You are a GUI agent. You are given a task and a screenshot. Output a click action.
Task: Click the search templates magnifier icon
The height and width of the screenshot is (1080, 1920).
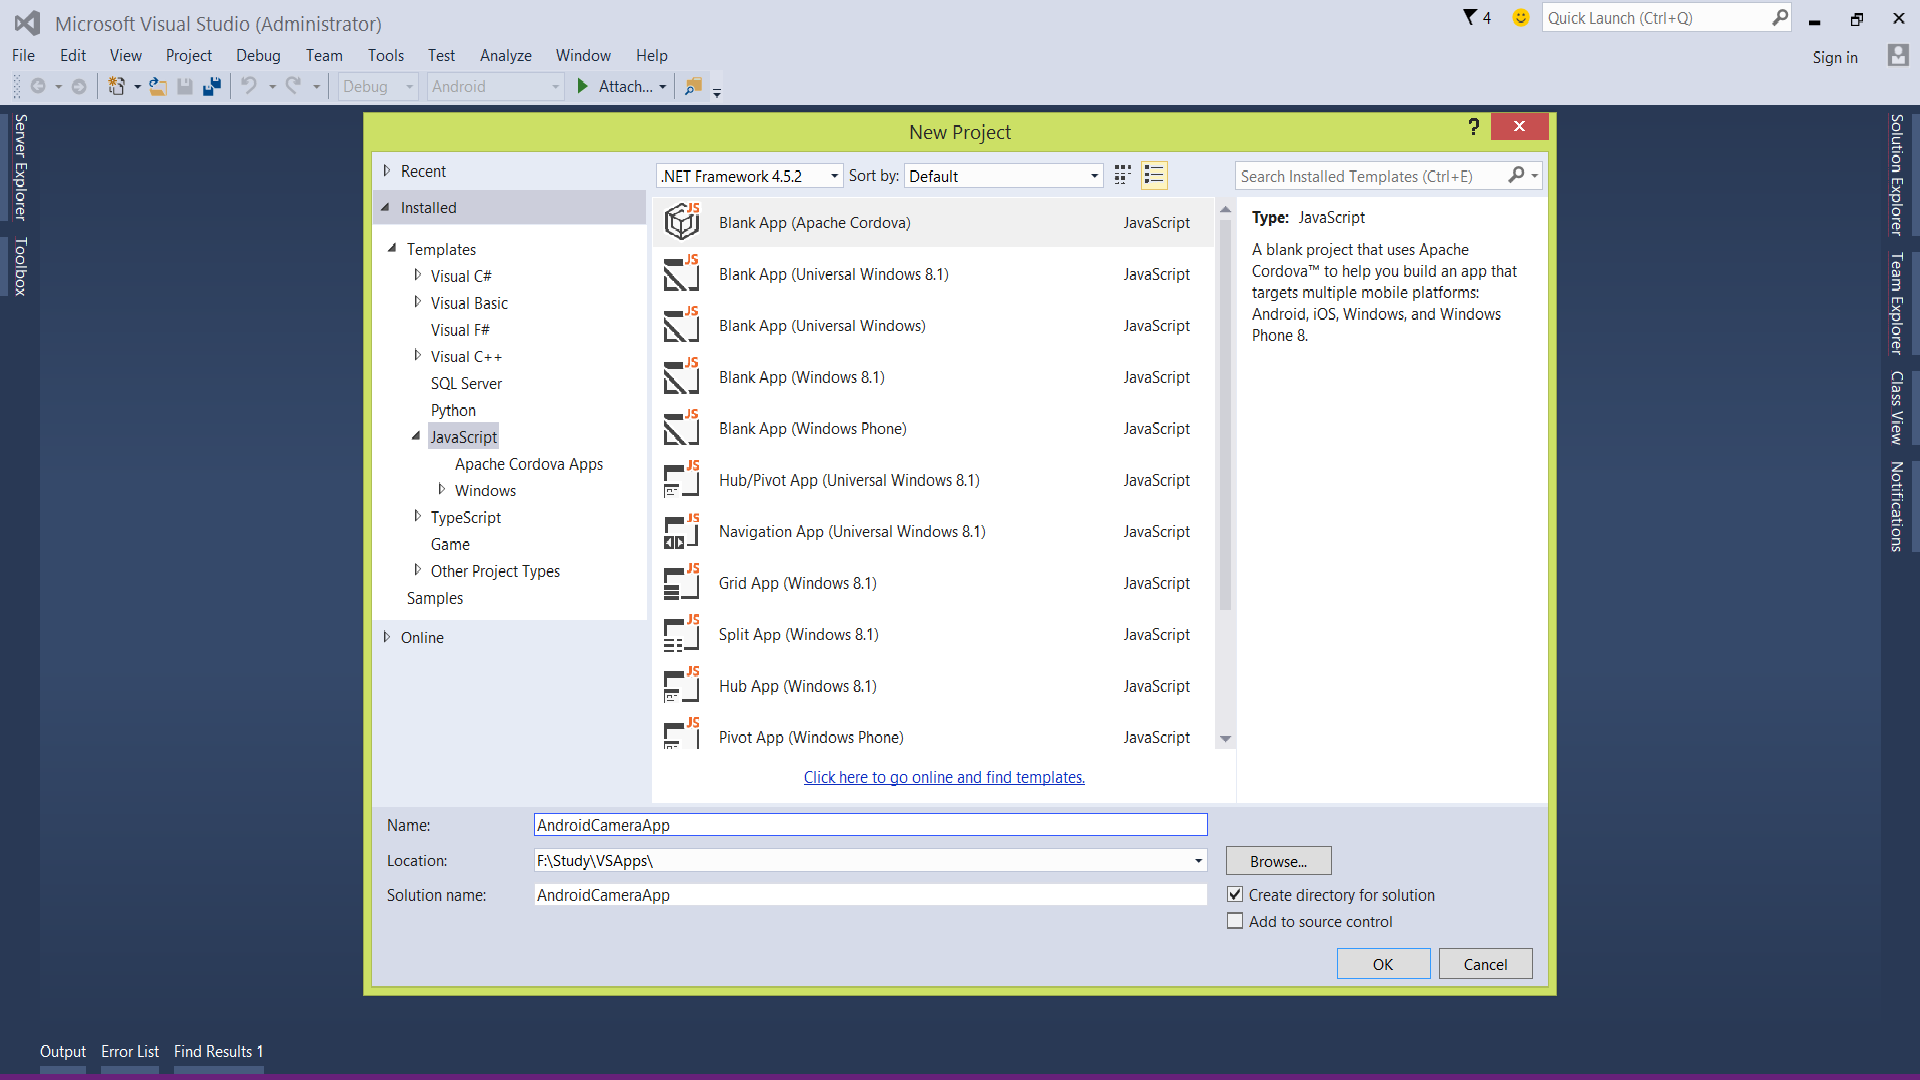coord(1517,176)
